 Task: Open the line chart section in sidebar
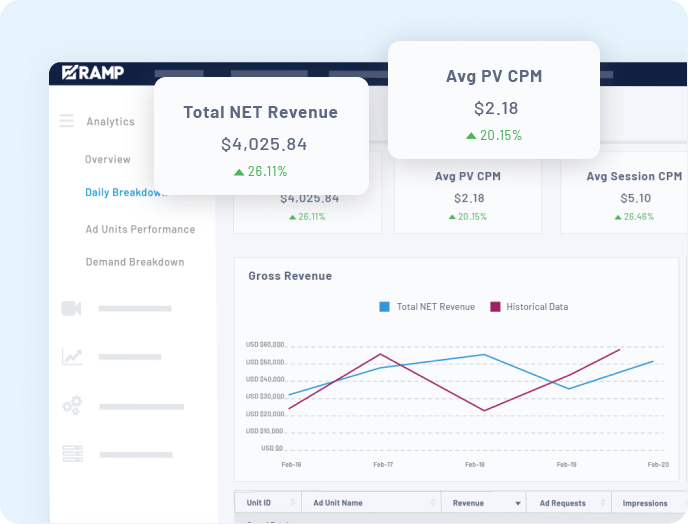coord(71,356)
